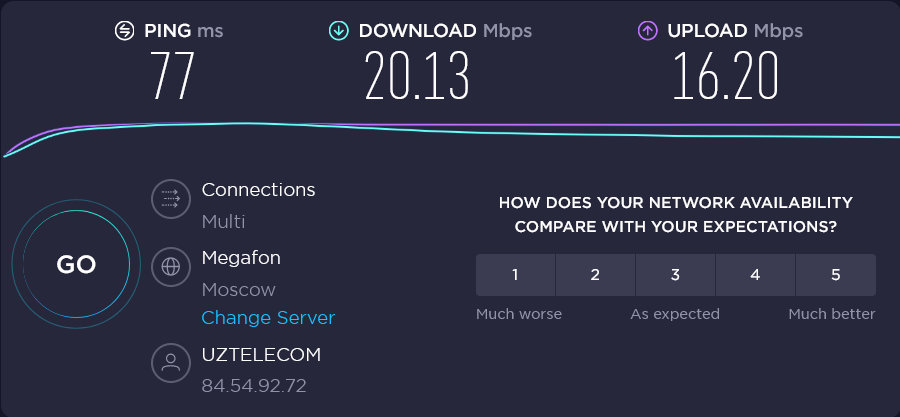Rate network availability as 4
This screenshot has height=417, width=900.
(x=755, y=275)
